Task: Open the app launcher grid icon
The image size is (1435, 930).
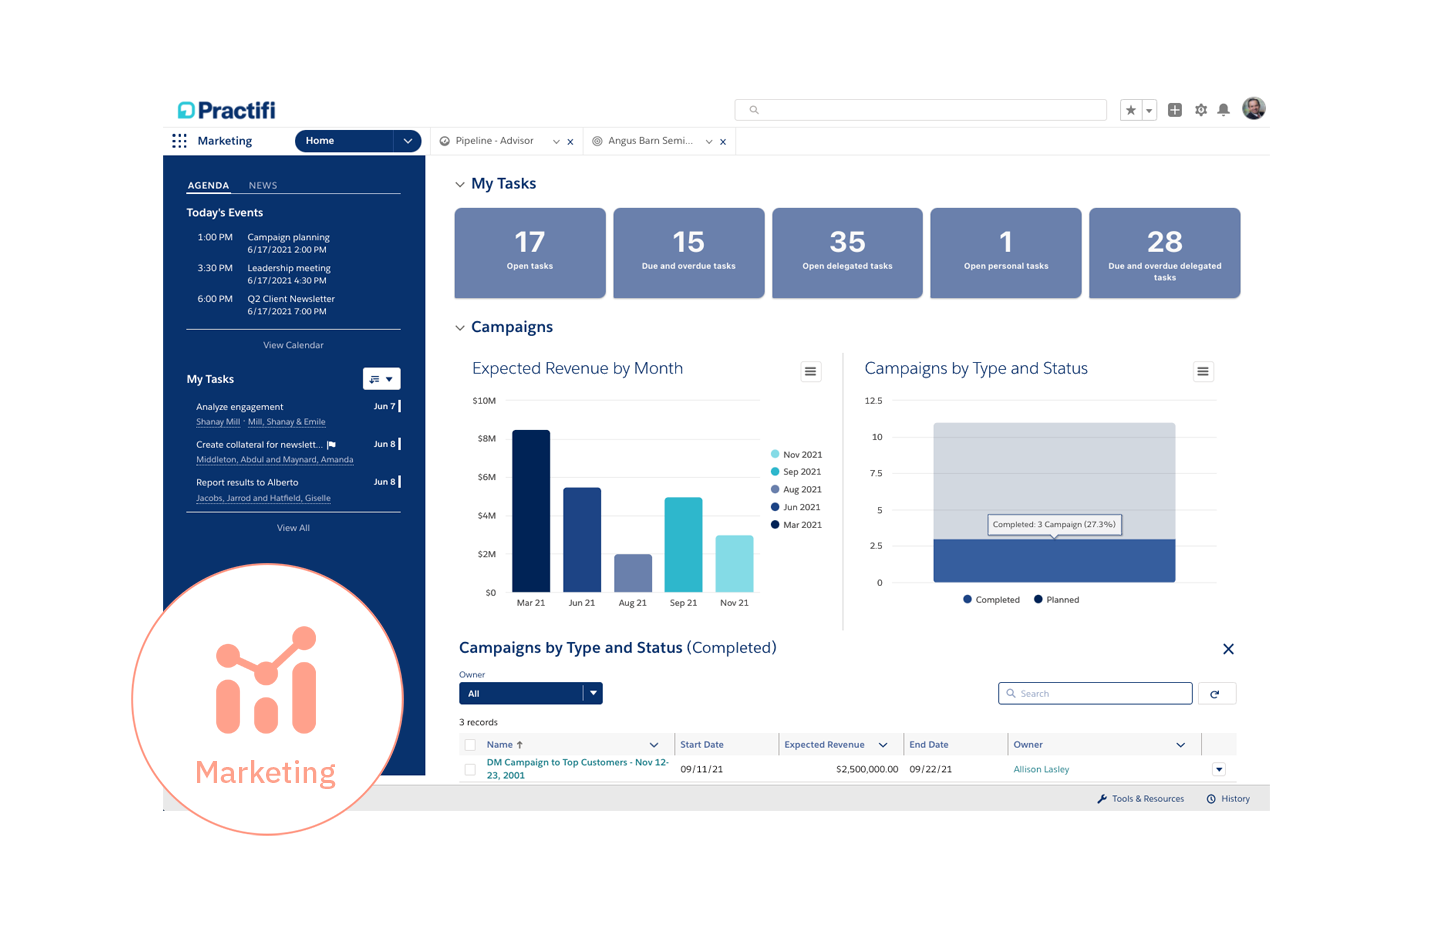Action: [x=179, y=141]
